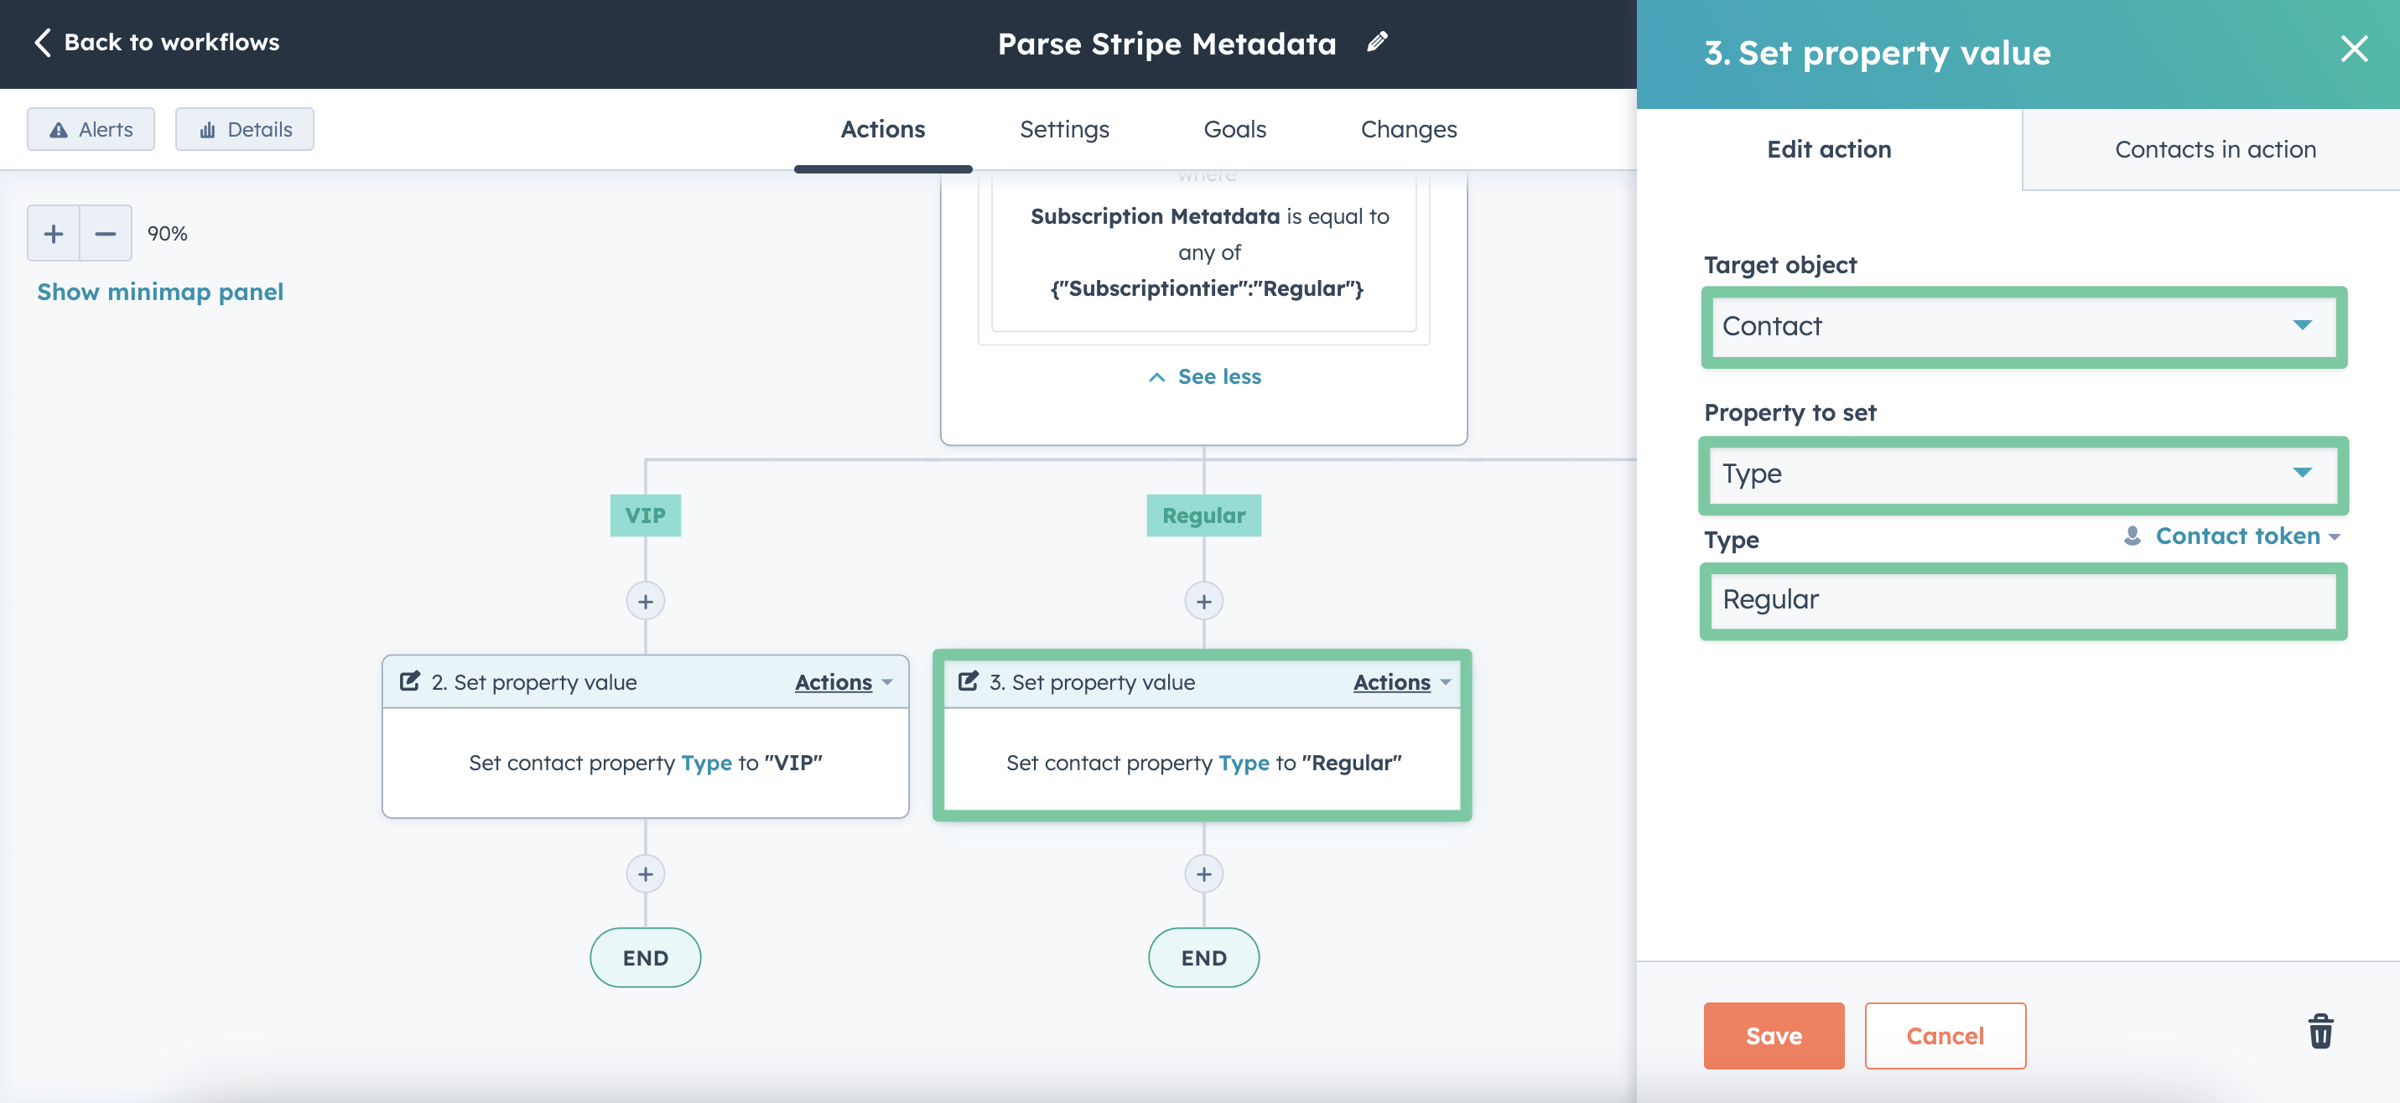Open the Contacts in action tab
2400x1103 pixels.
click(x=2214, y=148)
